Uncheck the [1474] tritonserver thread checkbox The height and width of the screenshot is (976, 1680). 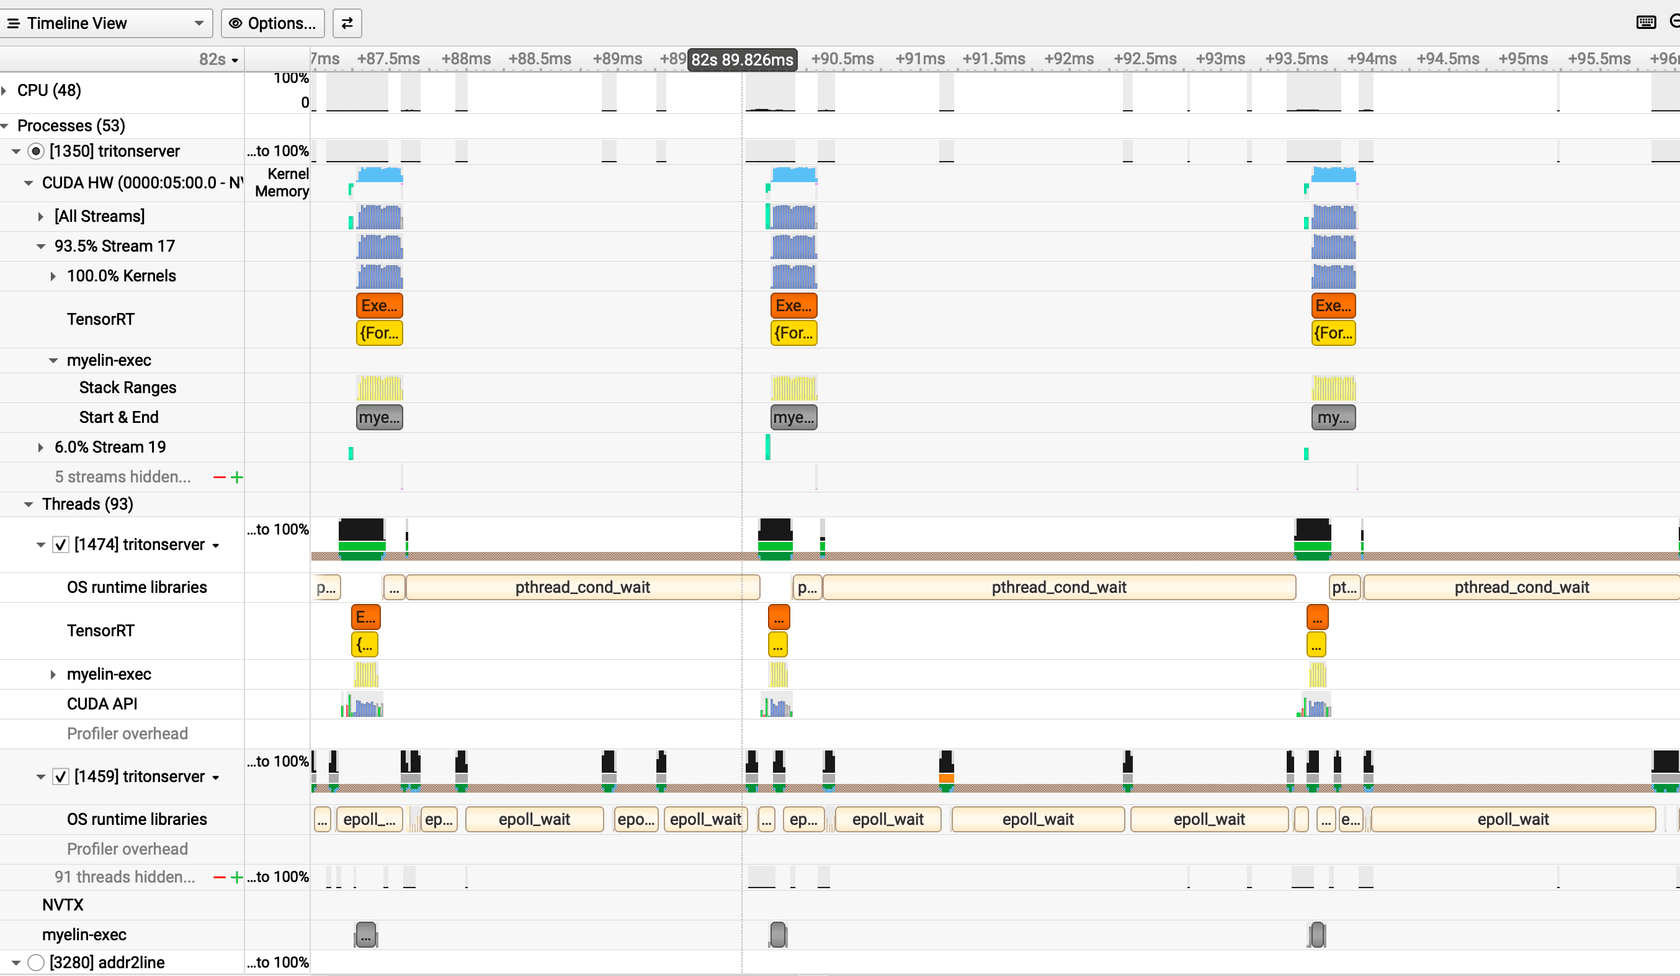(60, 544)
